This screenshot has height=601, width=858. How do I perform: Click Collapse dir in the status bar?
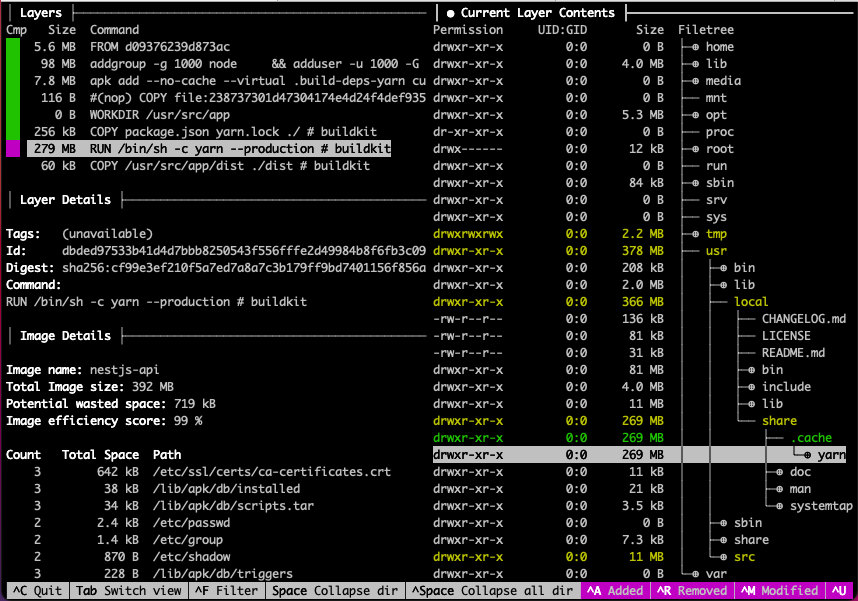(335, 591)
